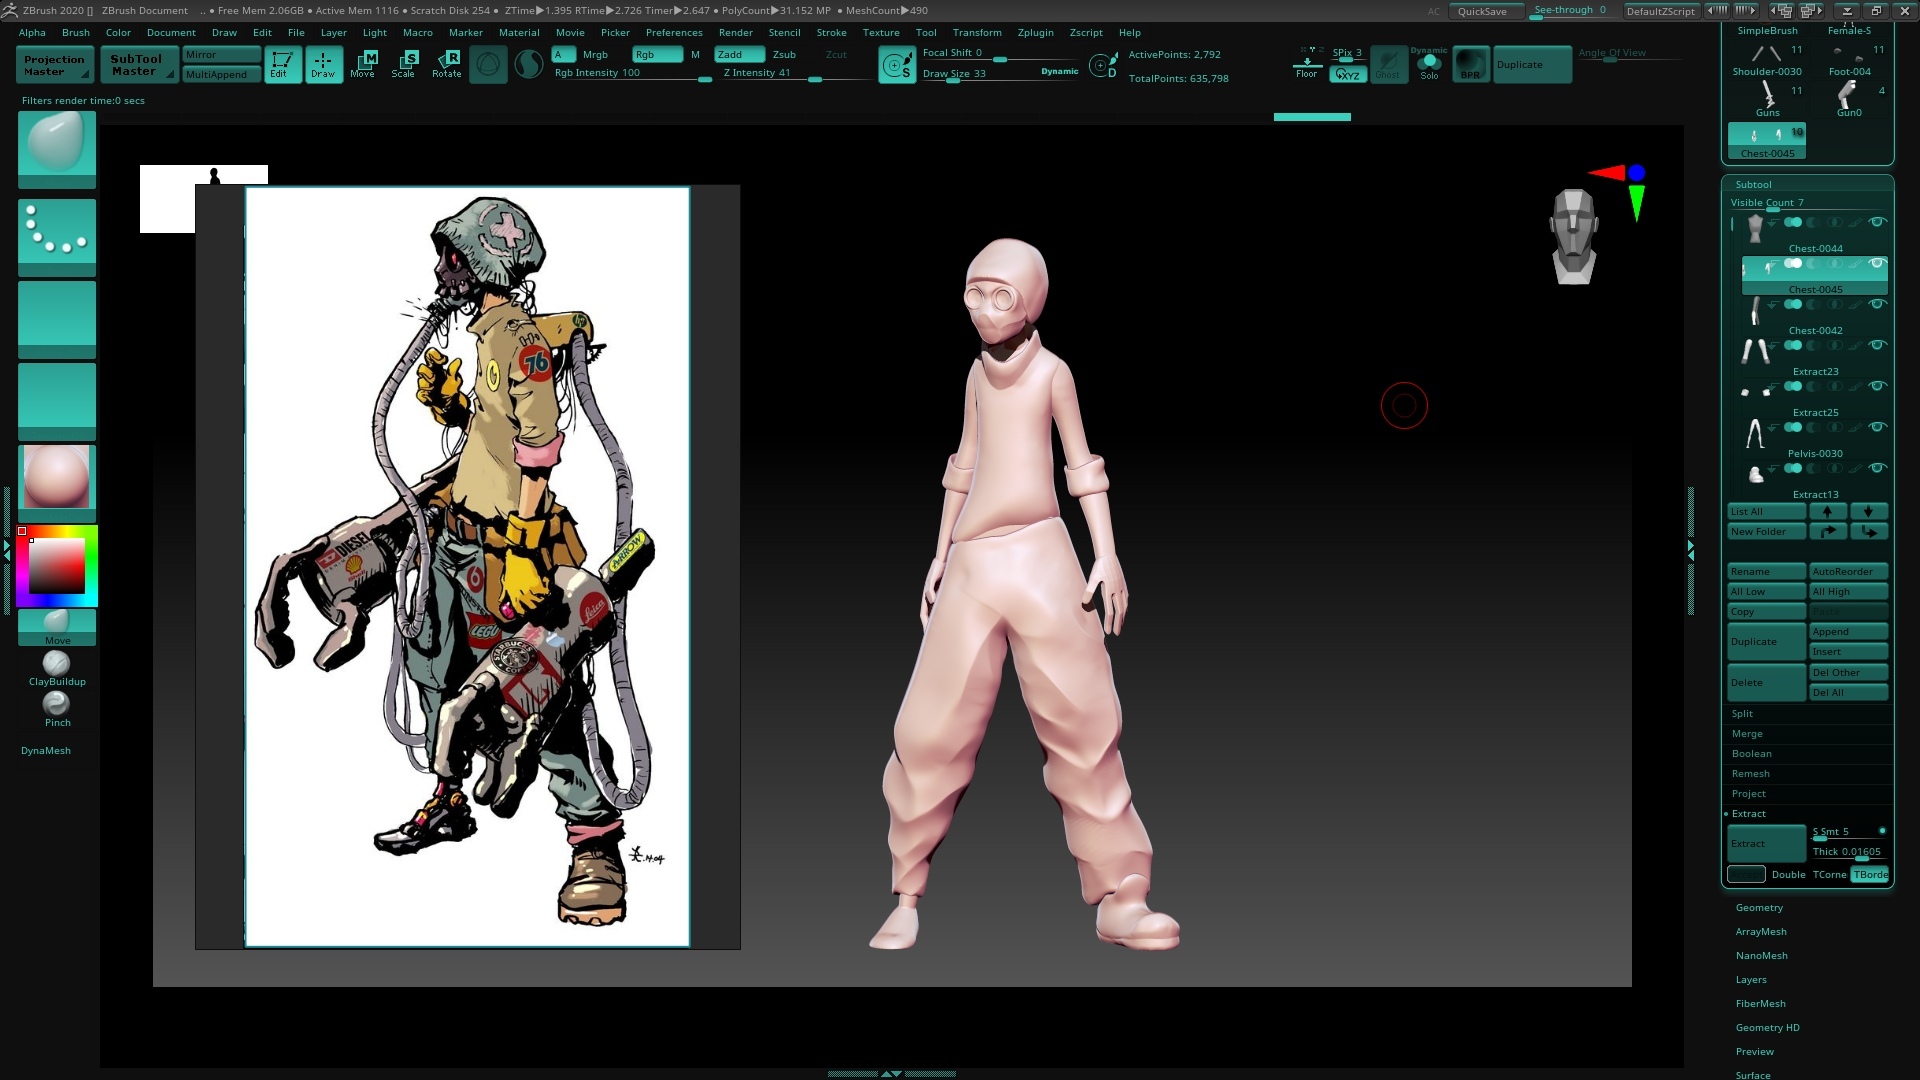Screen dimensions: 1920x1080
Task: Hide the Extract25 subtool via eye icon
Action: pyautogui.click(x=1878, y=386)
